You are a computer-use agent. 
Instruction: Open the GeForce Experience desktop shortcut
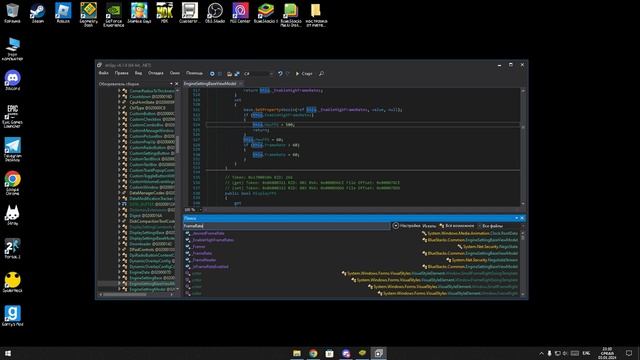coord(113,15)
